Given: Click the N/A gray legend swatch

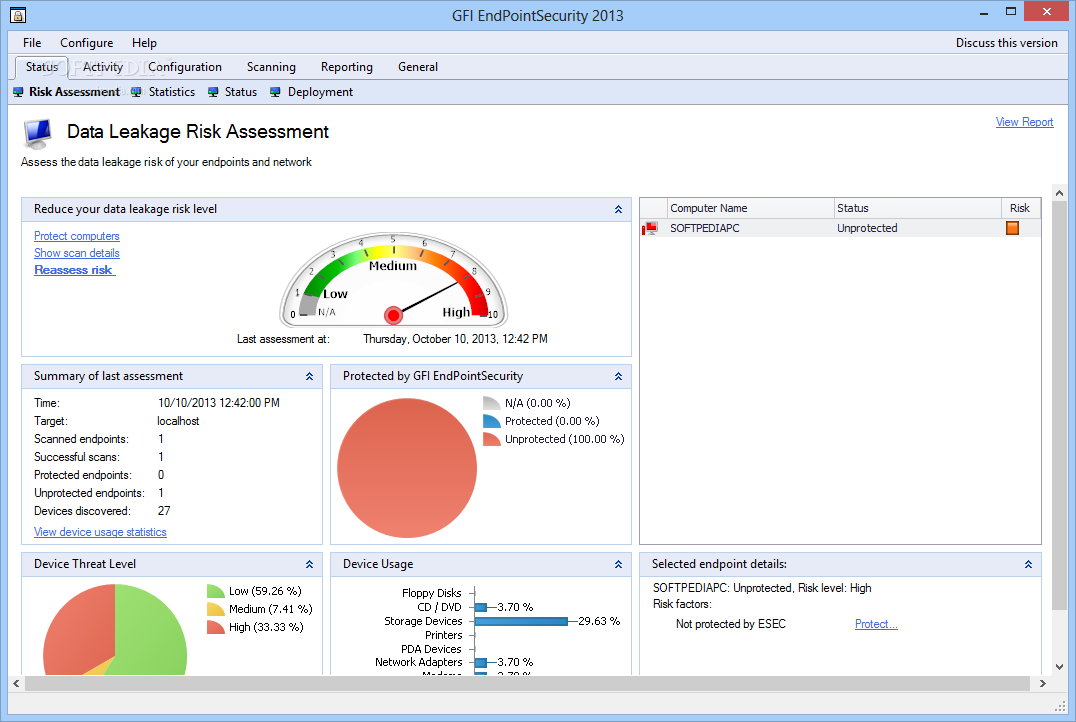Looking at the screenshot, I should pyautogui.click(x=491, y=403).
